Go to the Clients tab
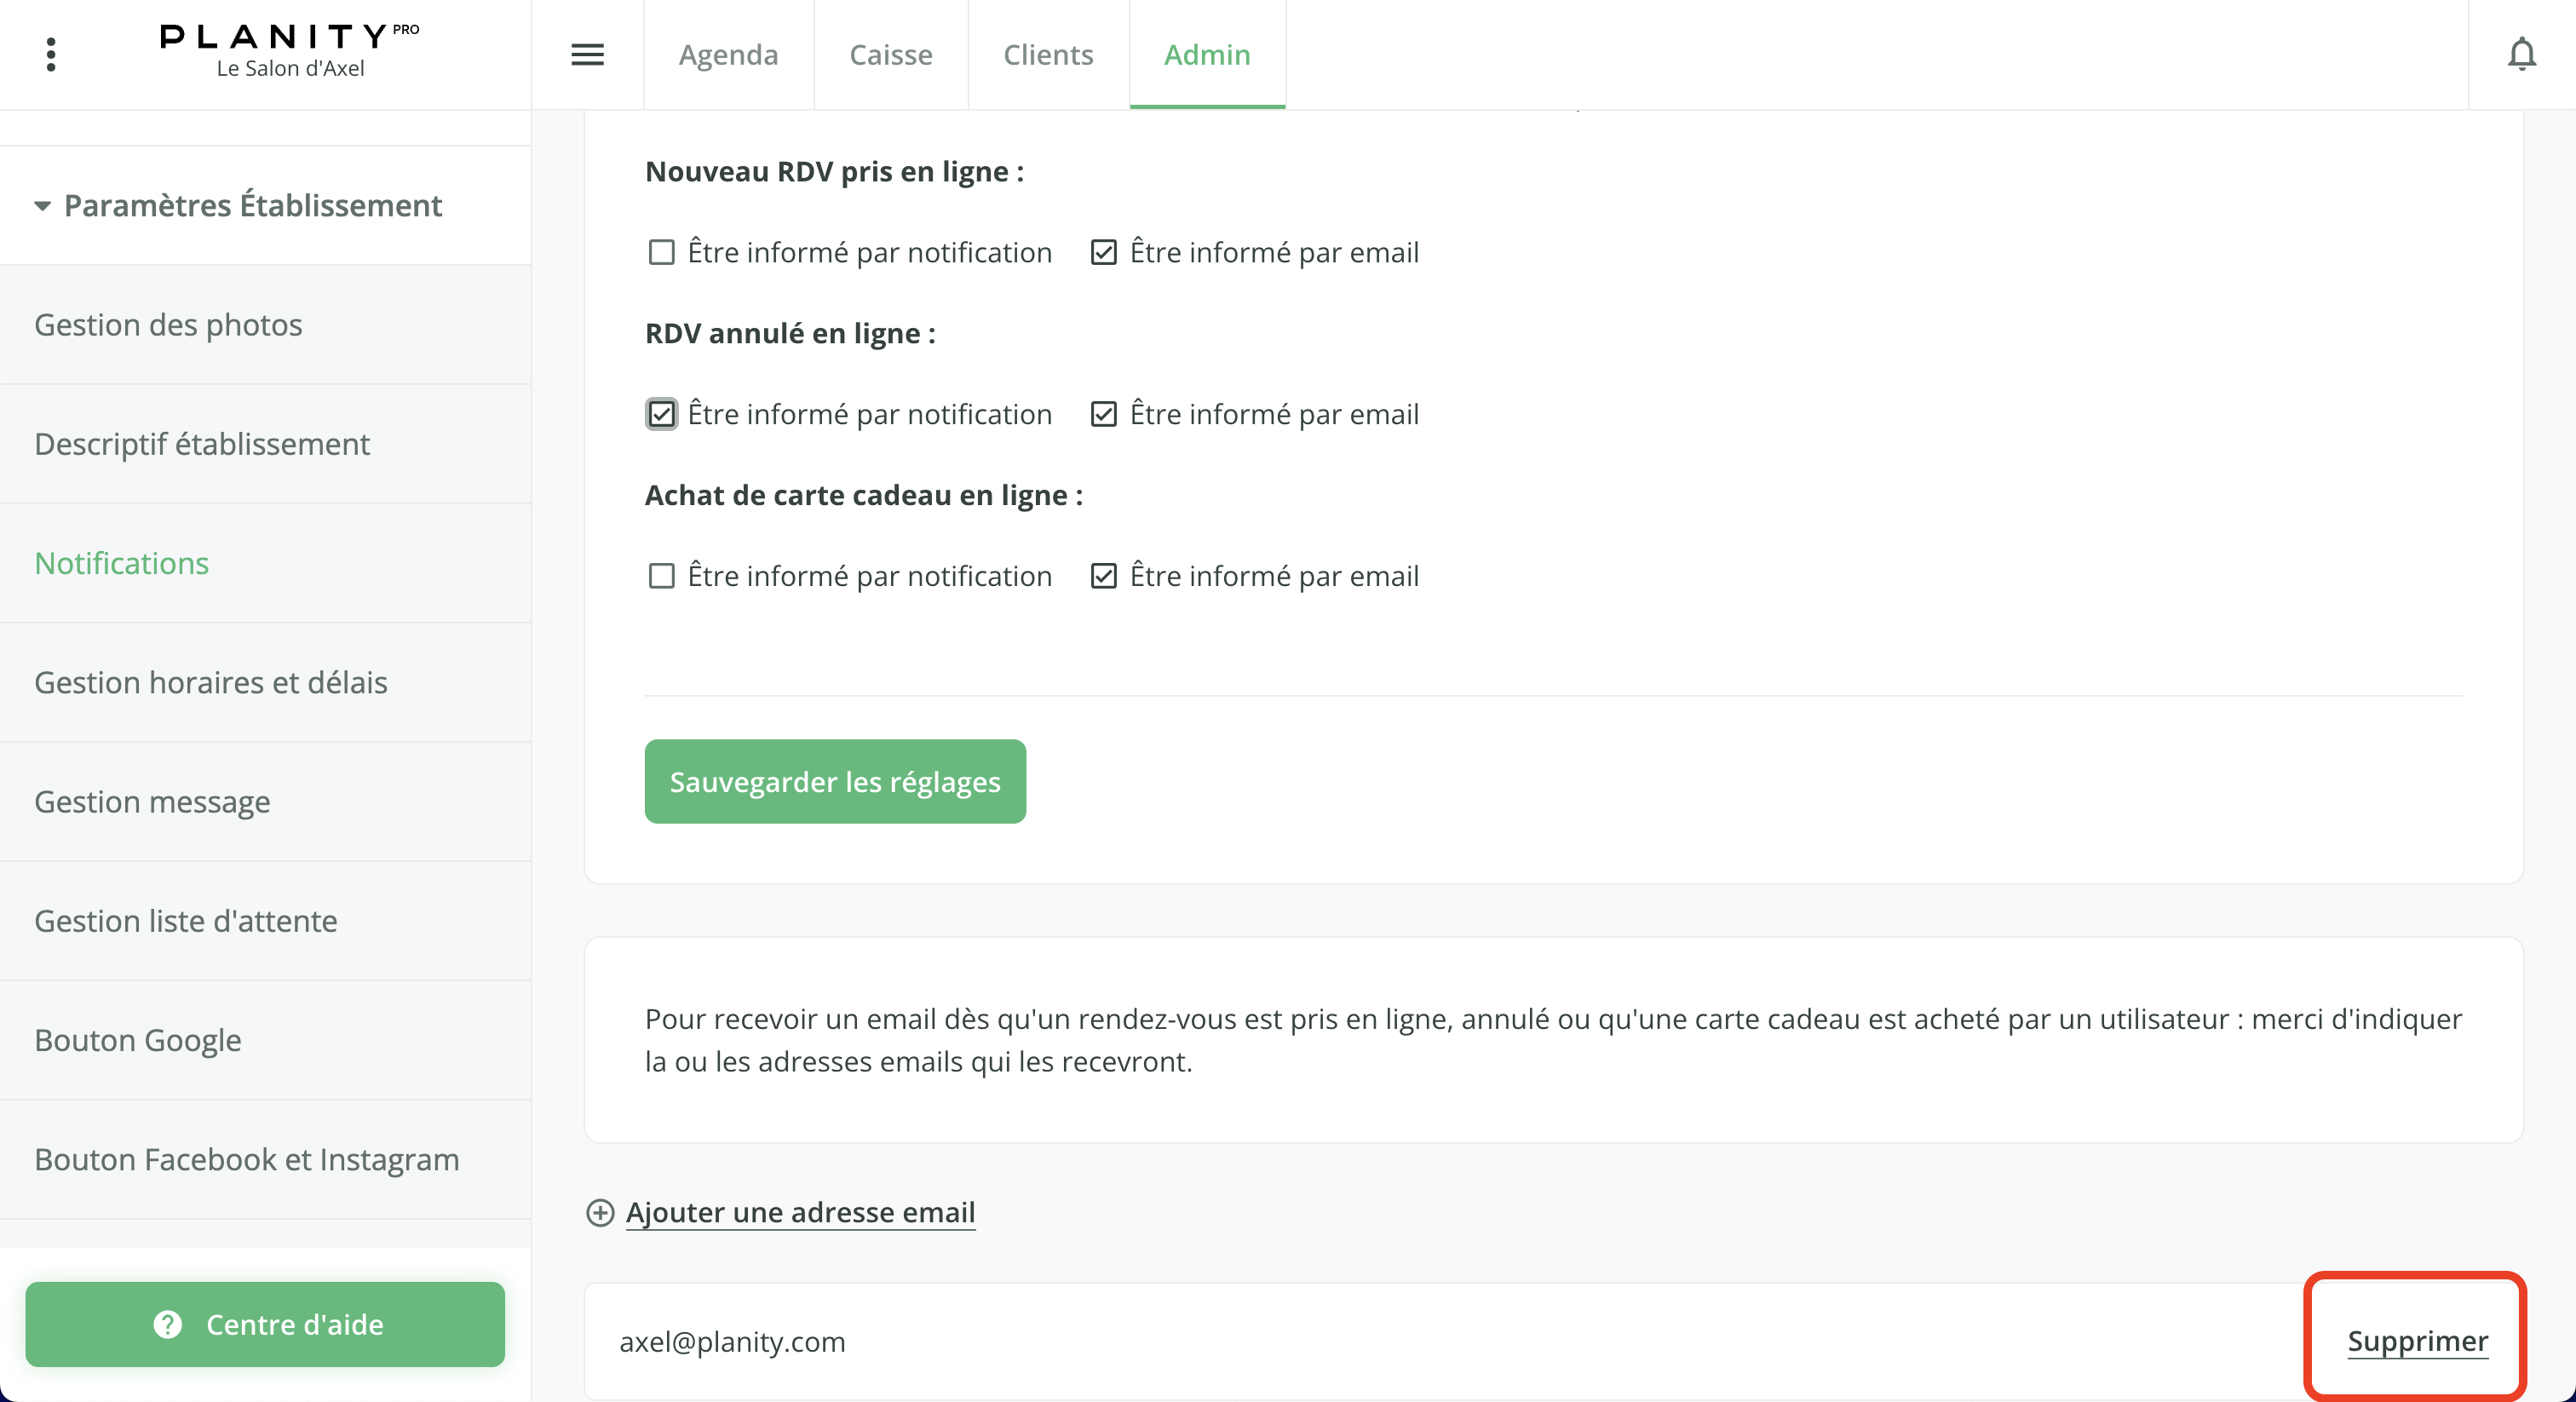Image resolution: width=2576 pixels, height=1402 pixels. tap(1047, 54)
